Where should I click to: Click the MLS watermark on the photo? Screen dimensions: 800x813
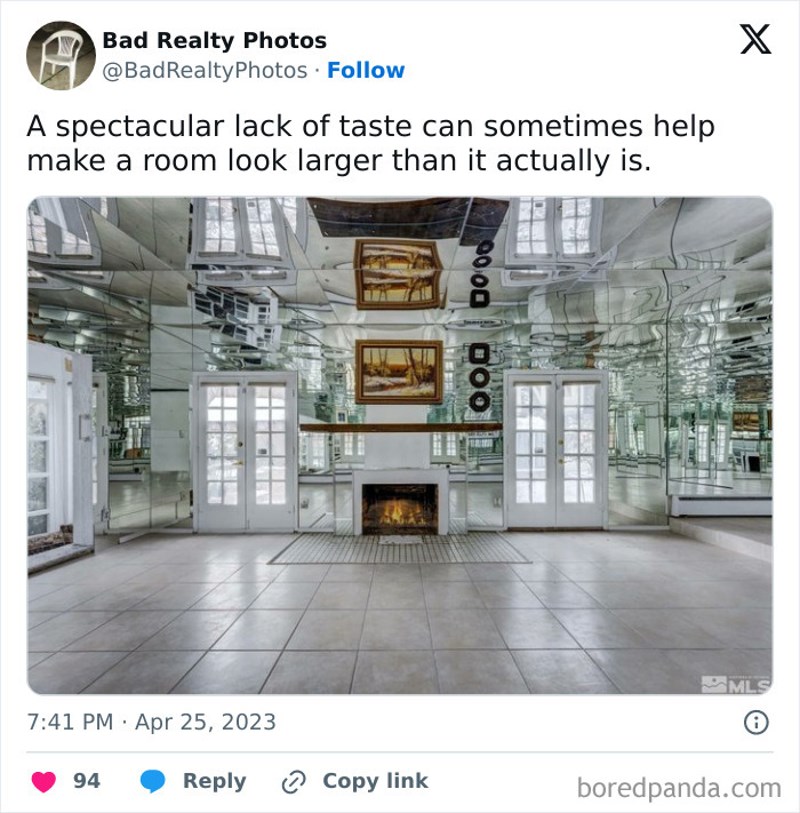coord(737,684)
